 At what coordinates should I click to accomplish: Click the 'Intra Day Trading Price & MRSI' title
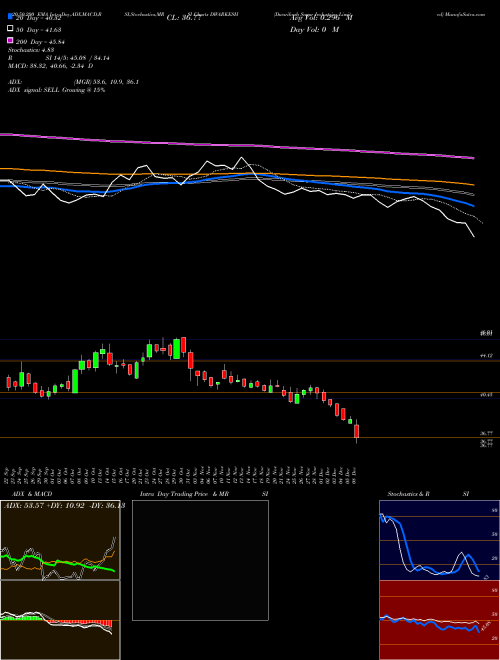pos(204,494)
